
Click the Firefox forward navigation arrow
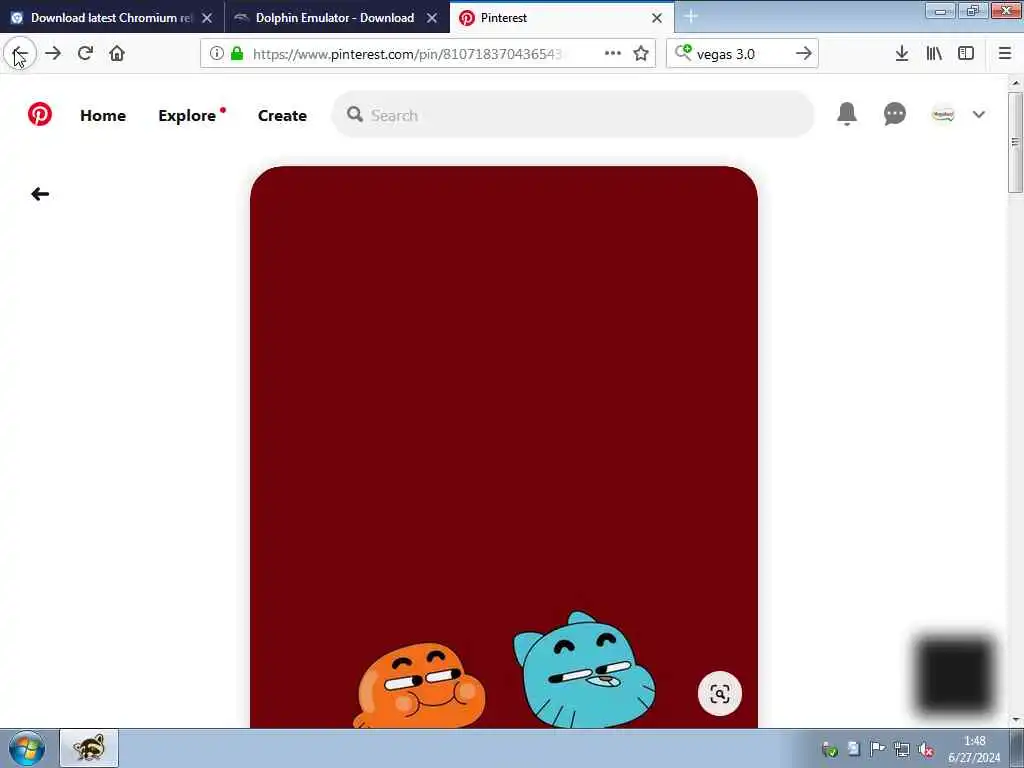pos(53,54)
